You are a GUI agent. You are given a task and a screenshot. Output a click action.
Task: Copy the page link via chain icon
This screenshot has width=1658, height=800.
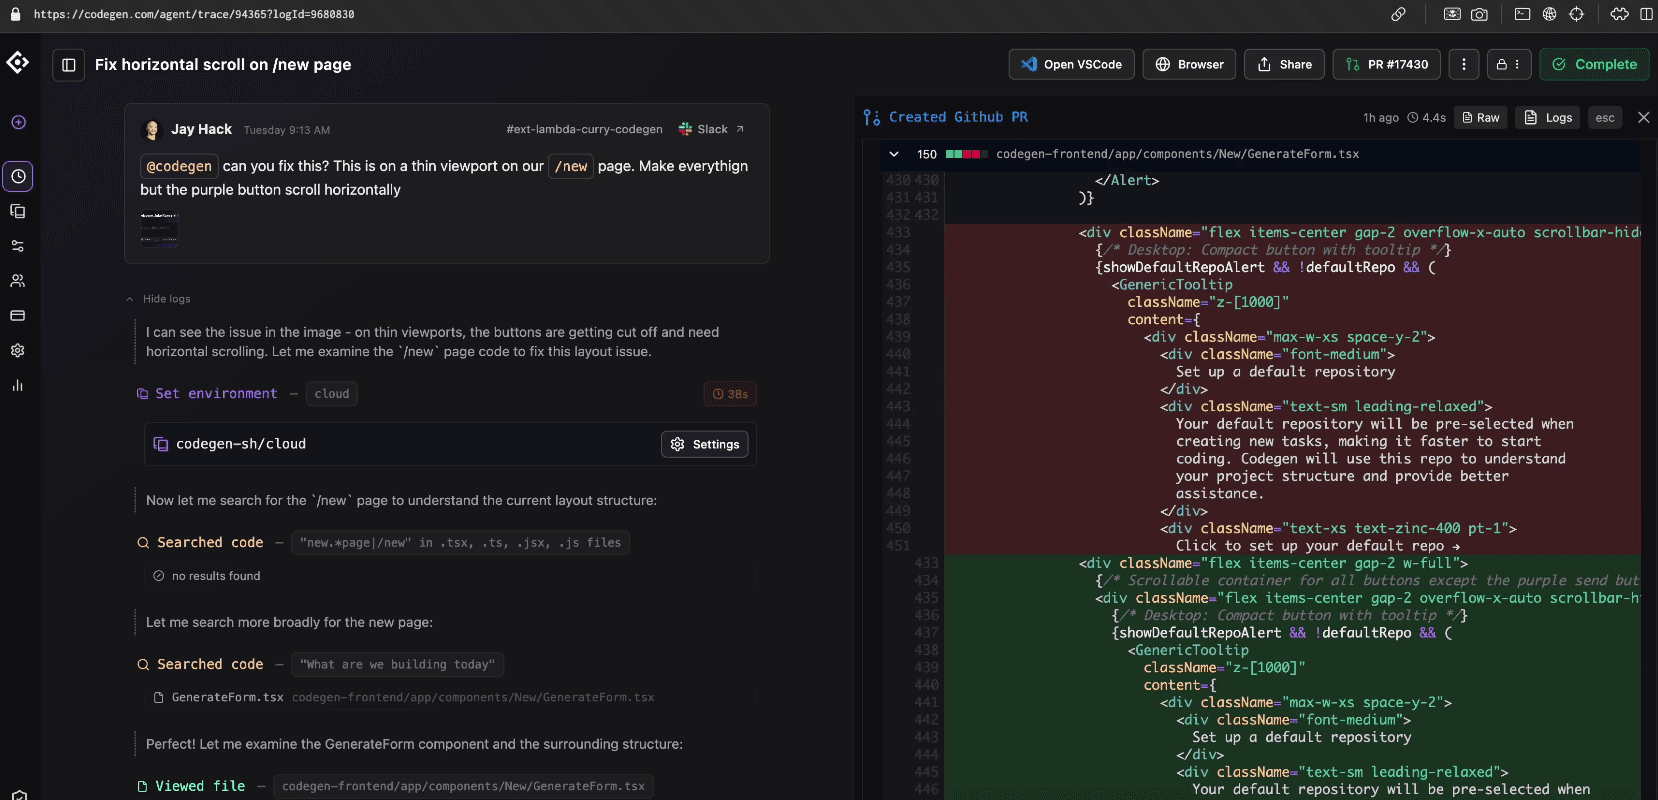pyautogui.click(x=1398, y=14)
